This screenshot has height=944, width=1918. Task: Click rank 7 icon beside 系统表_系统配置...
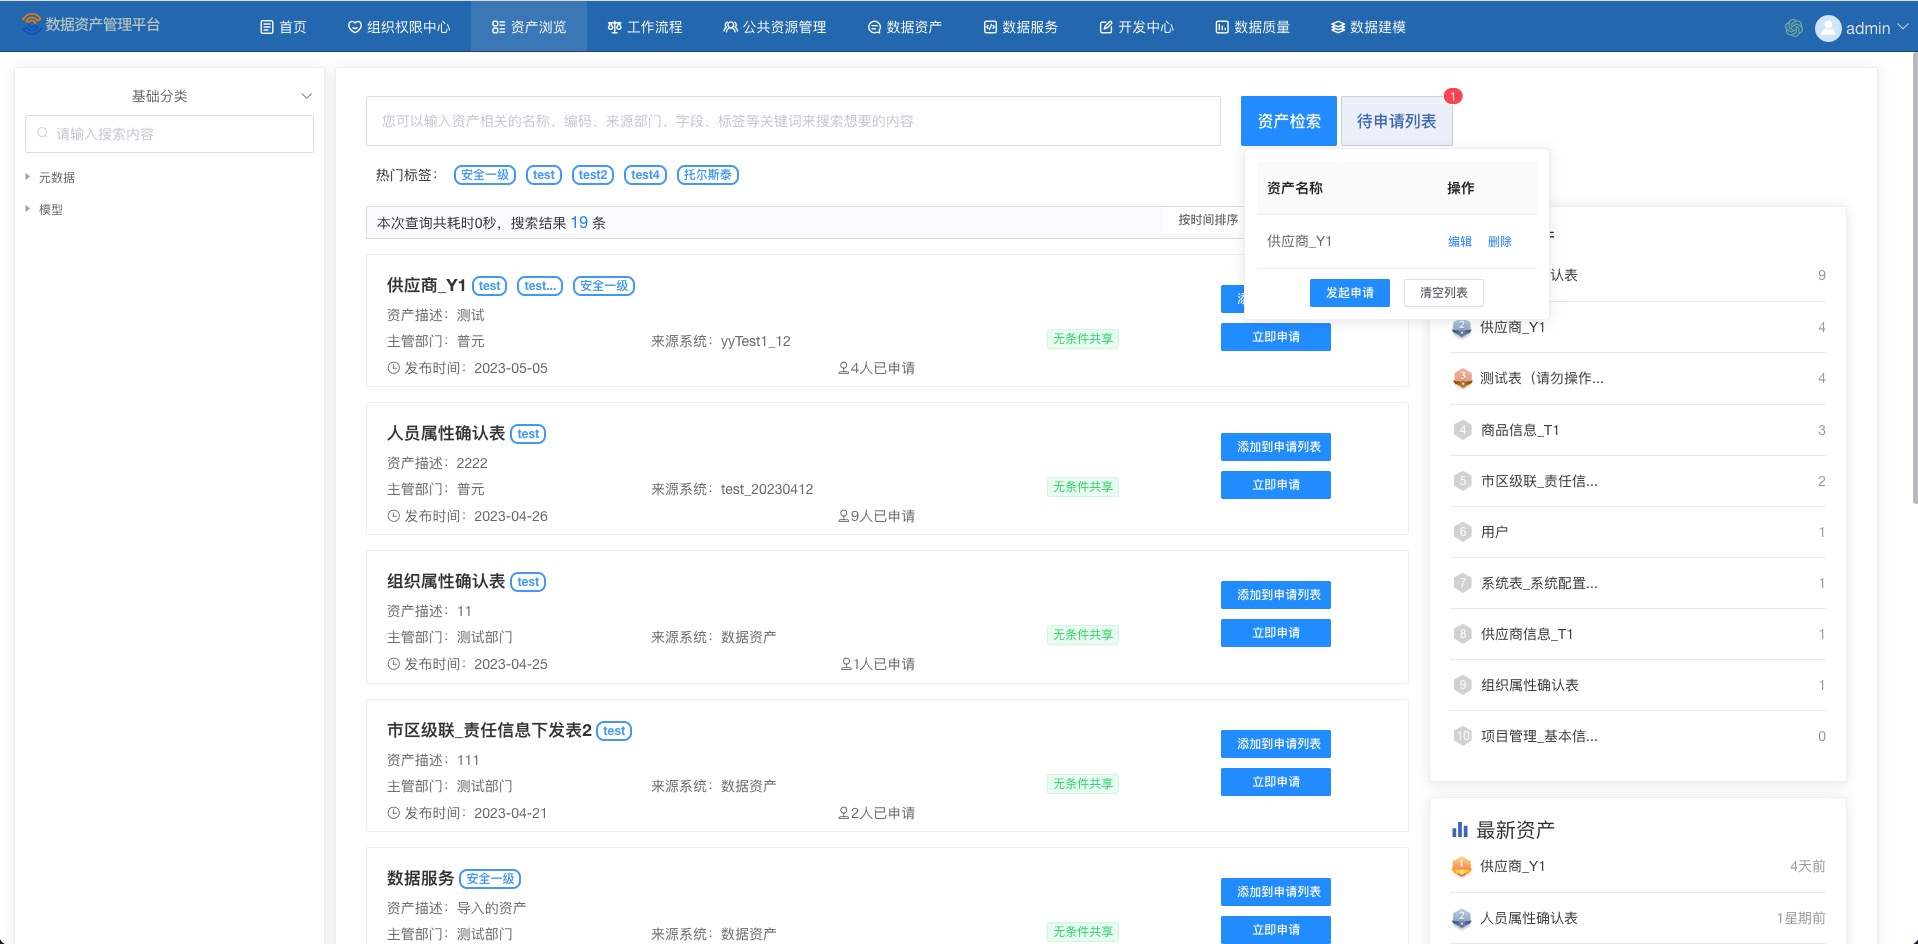1462,583
